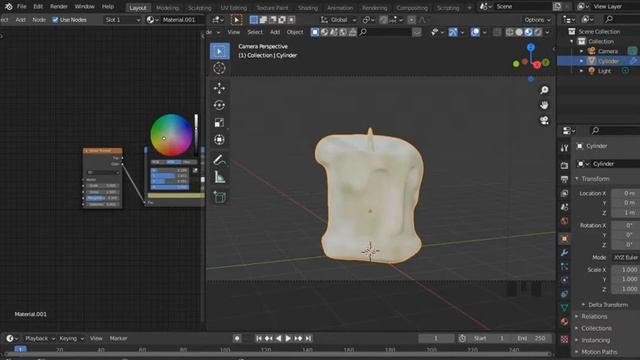Image resolution: width=640 pixels, height=360 pixels.
Task: Select the Move tool
Action: (x=220, y=88)
